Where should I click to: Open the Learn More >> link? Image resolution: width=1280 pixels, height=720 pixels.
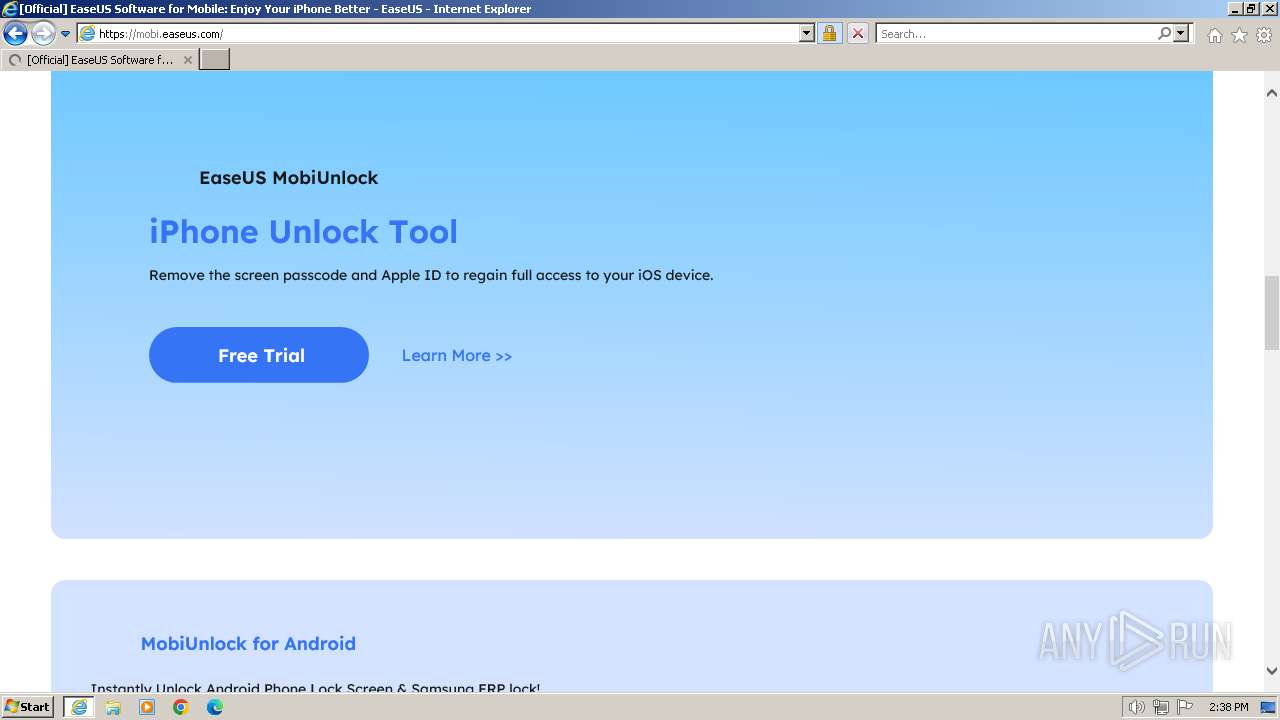(x=457, y=356)
